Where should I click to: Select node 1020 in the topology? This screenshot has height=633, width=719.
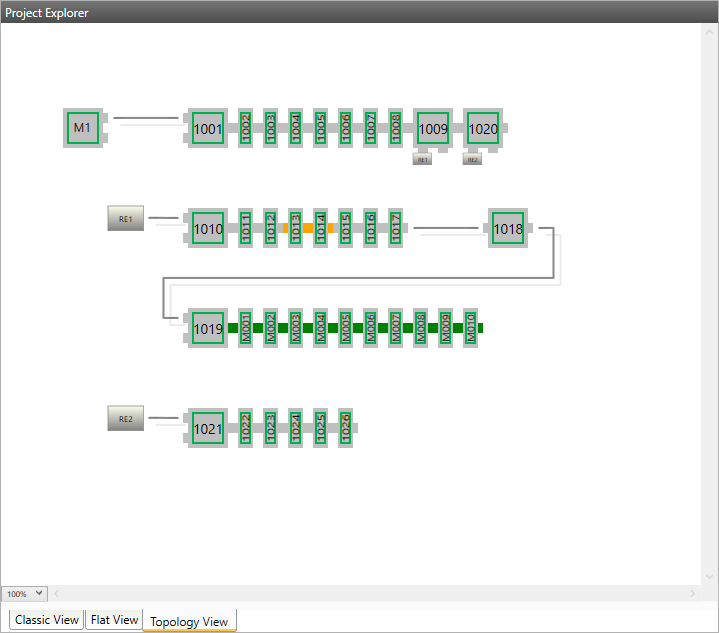coord(483,128)
